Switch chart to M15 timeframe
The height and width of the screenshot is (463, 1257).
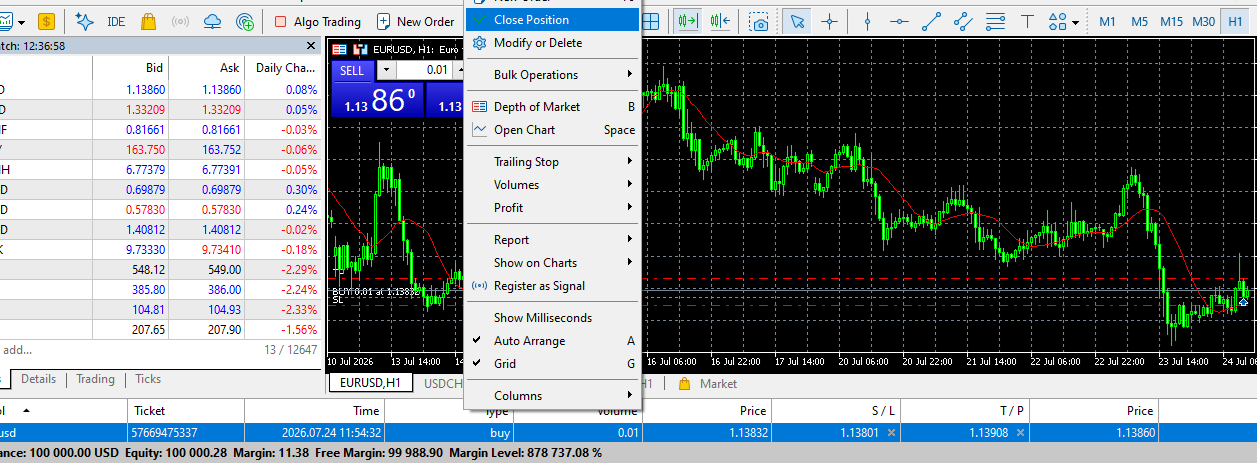pos(1172,21)
